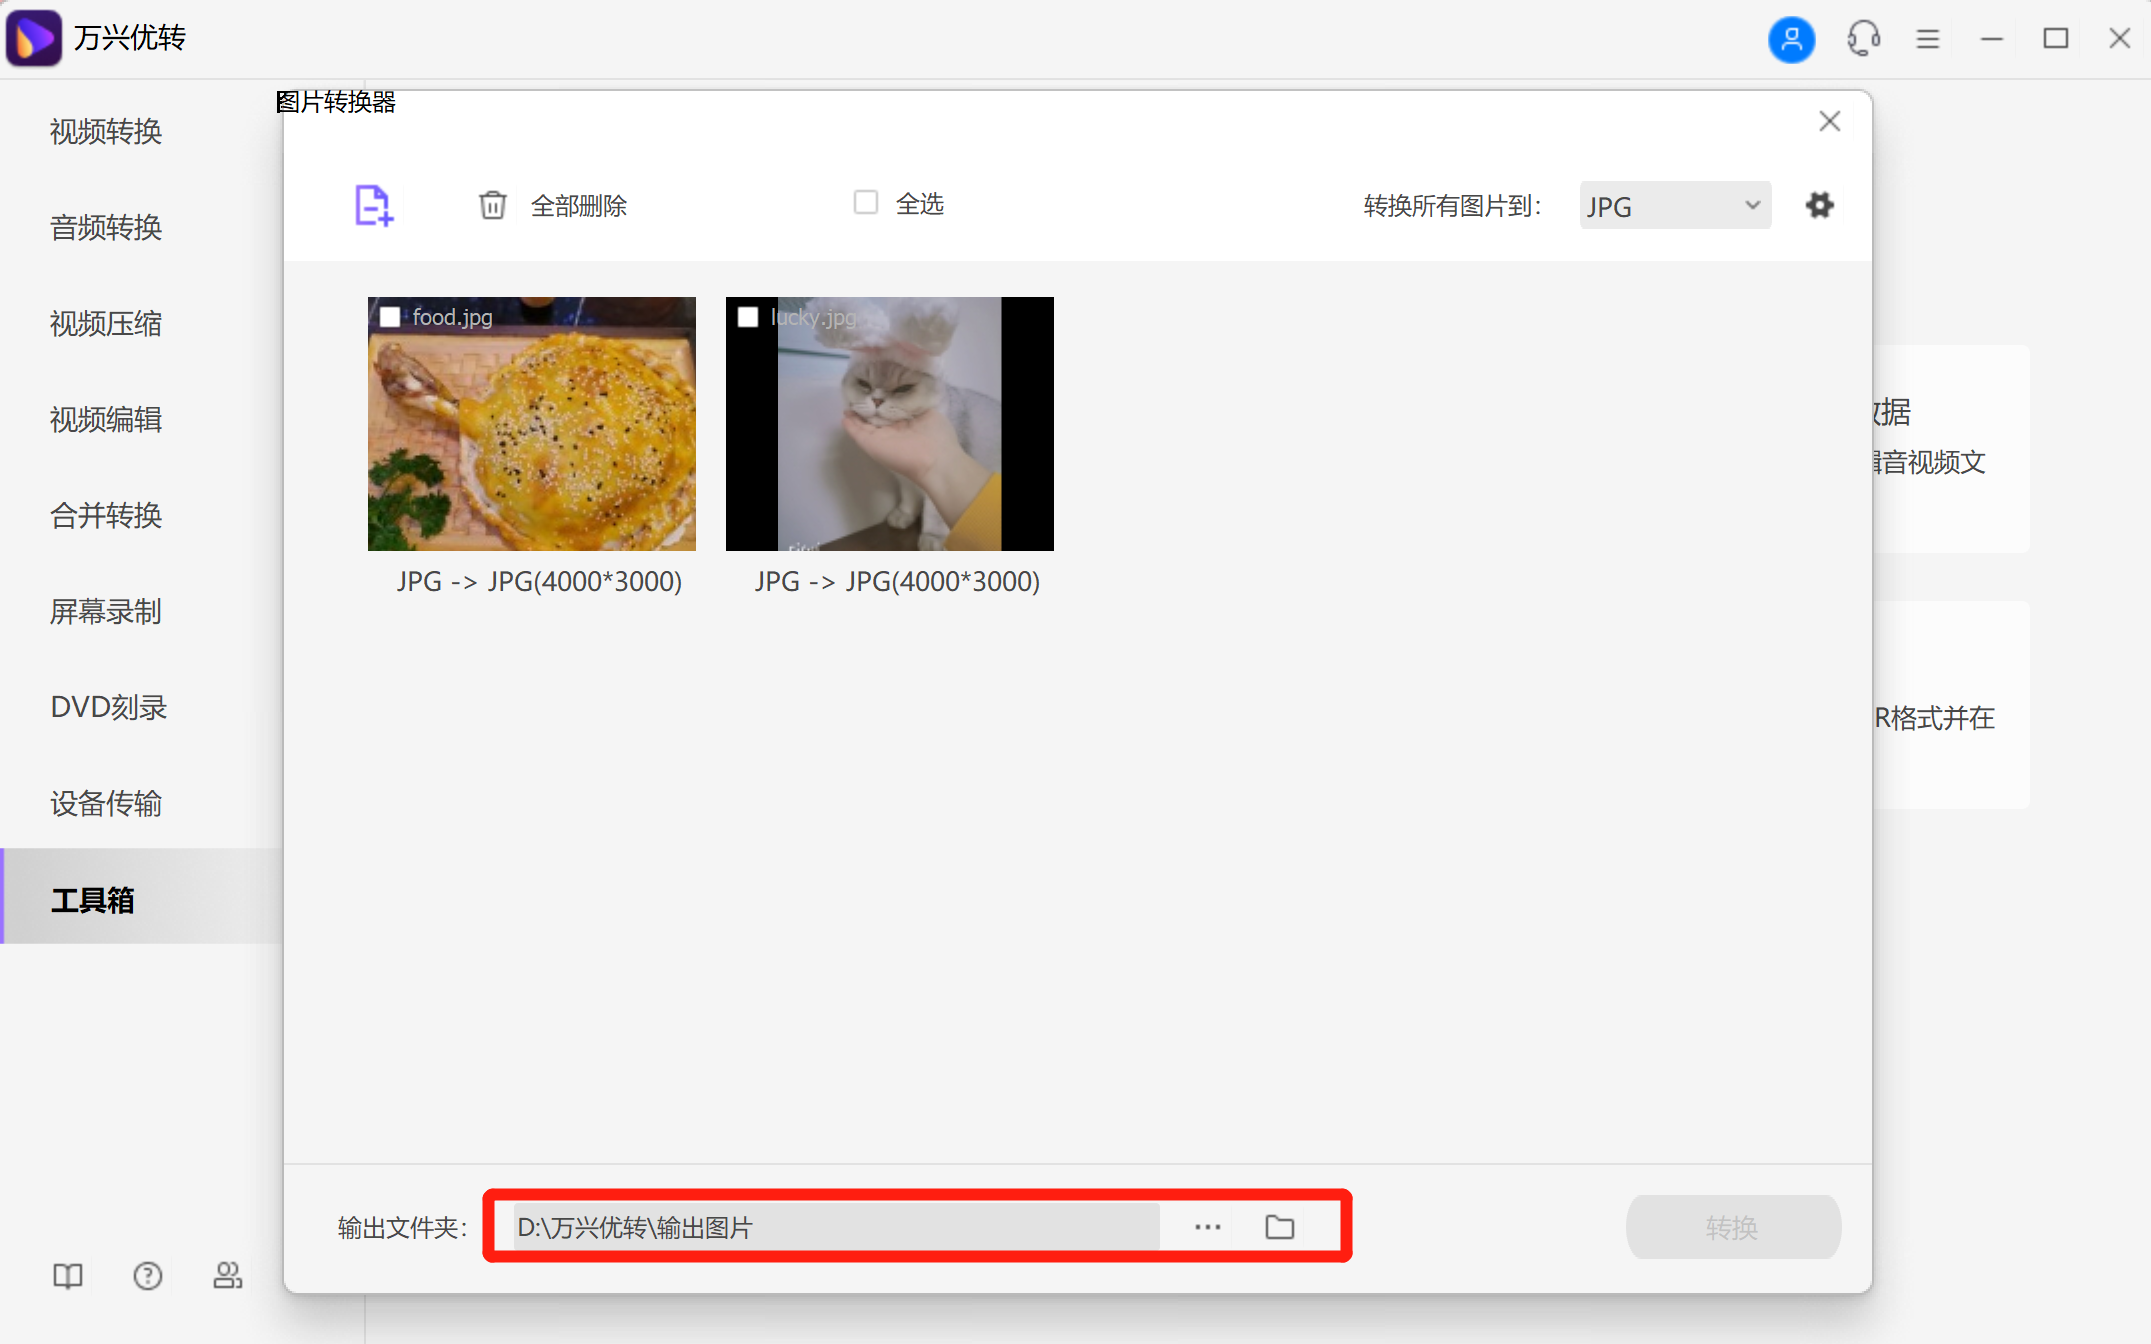
Task: Select 屏幕录制 from the sidebar
Action: pos(105,612)
